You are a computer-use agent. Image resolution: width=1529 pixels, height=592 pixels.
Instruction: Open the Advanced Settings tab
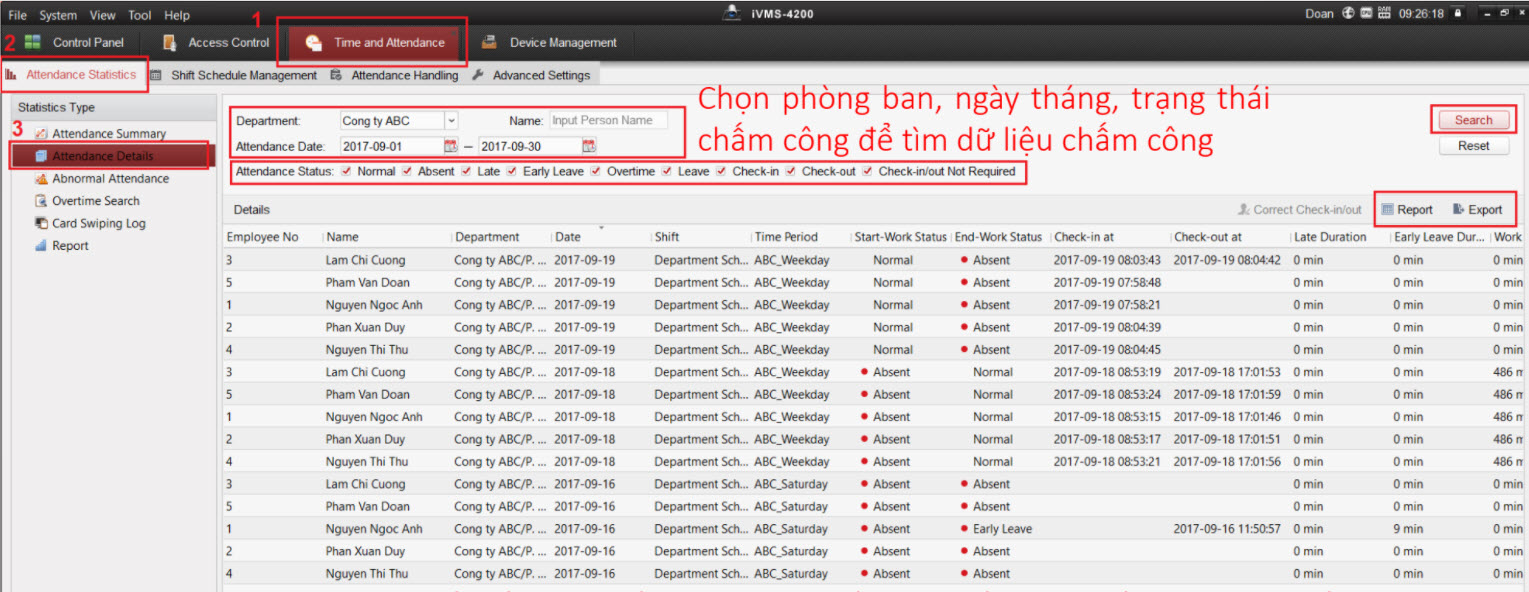(540, 75)
